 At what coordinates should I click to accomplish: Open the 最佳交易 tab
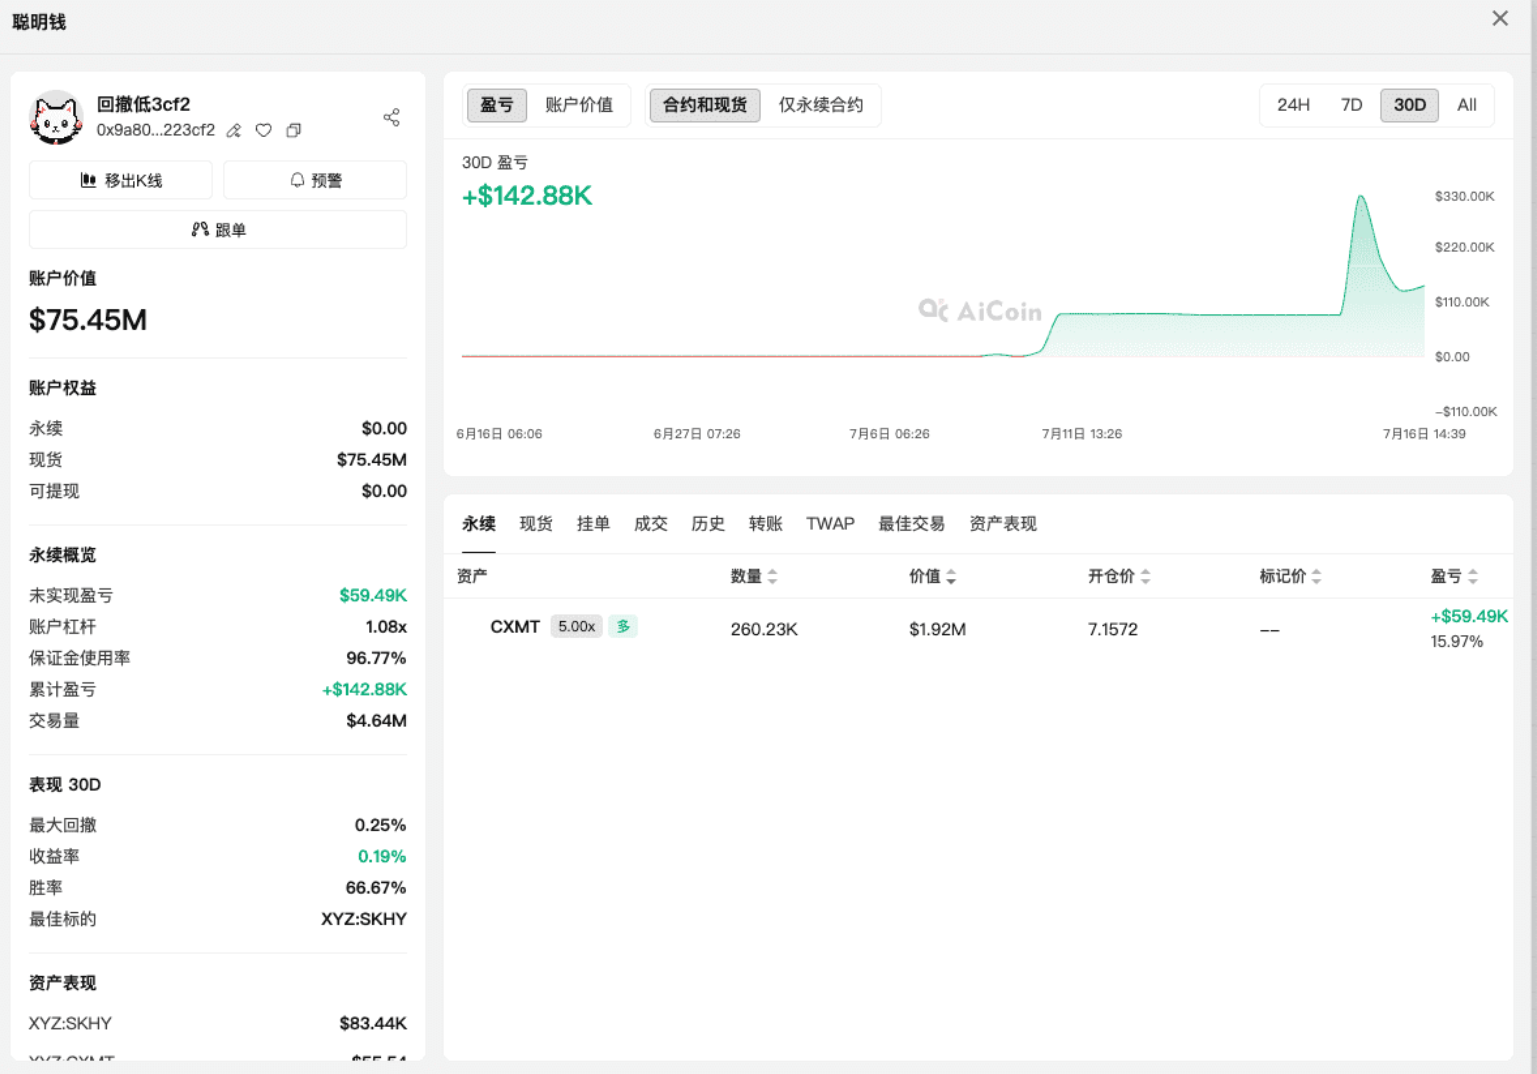click(x=911, y=524)
